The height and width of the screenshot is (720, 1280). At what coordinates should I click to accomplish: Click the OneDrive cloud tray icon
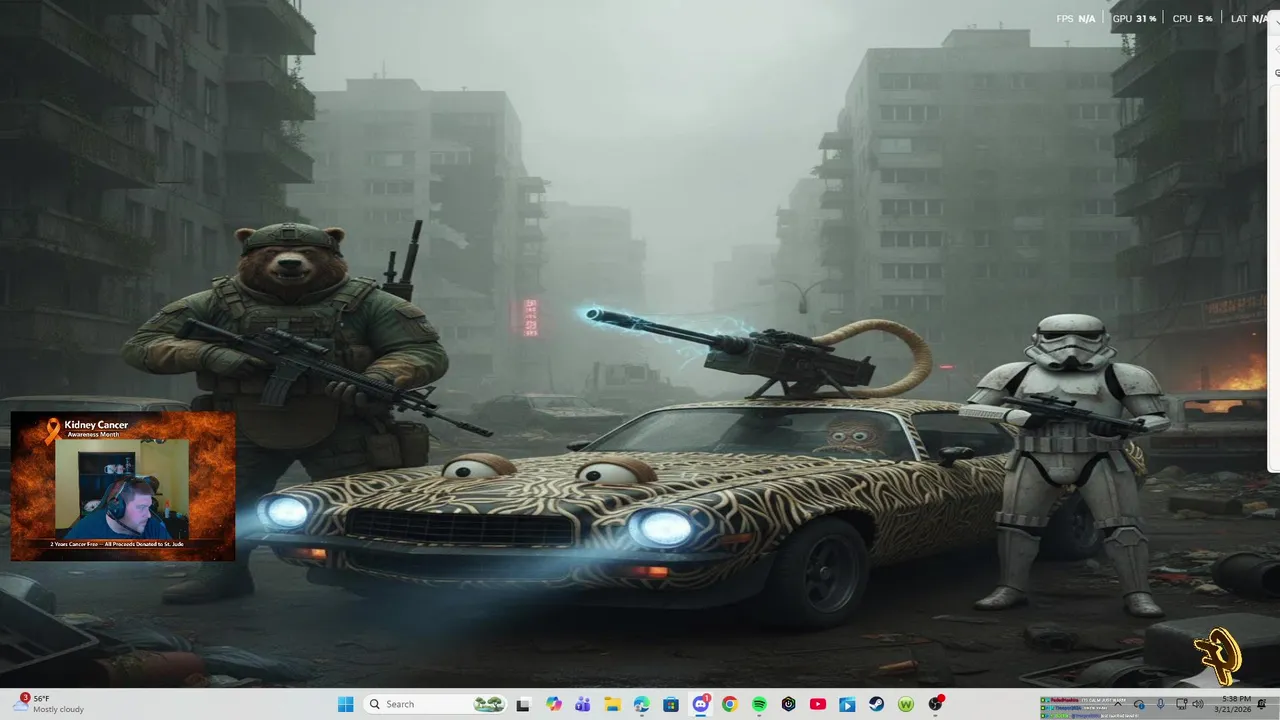point(1139,704)
